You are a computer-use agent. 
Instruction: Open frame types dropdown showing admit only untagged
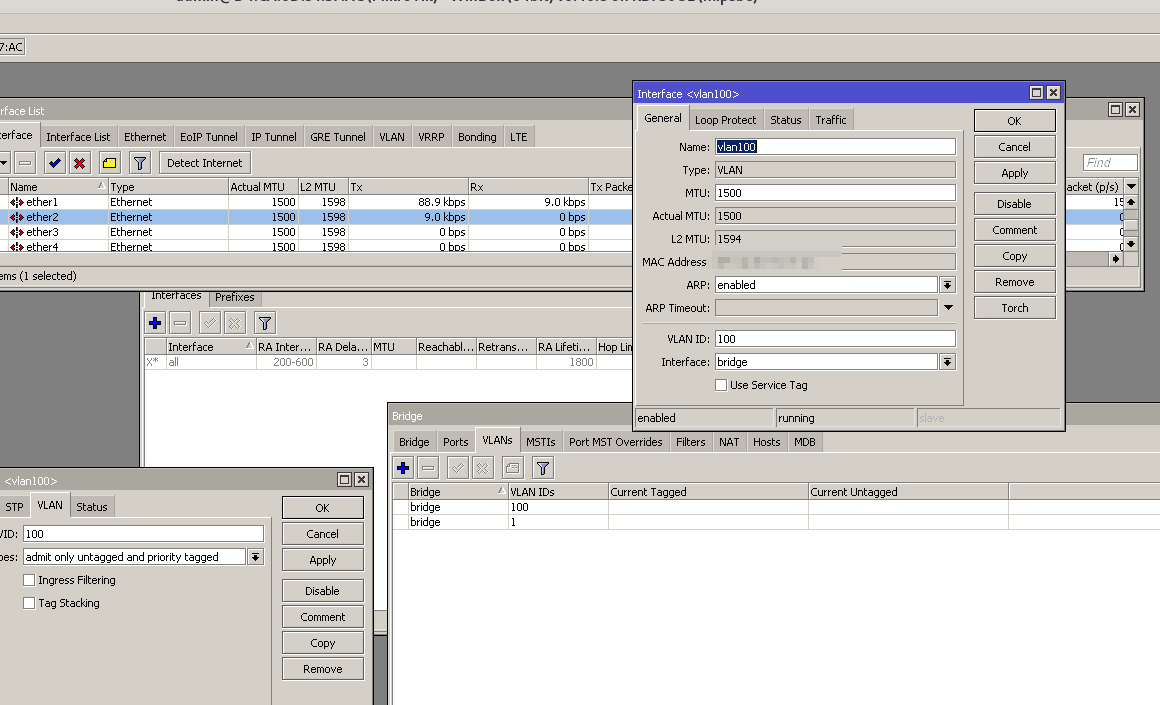click(255, 557)
